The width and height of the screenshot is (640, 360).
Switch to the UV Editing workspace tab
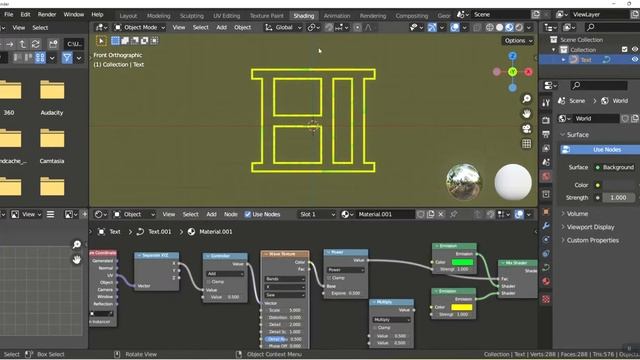coord(227,16)
